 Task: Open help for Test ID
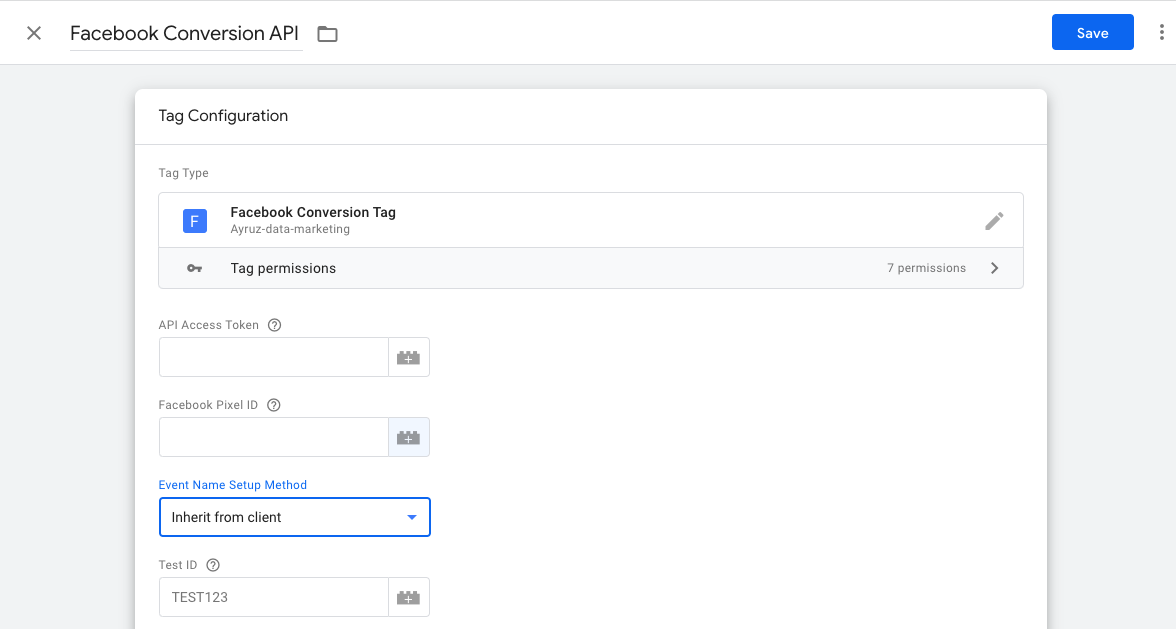(213, 565)
